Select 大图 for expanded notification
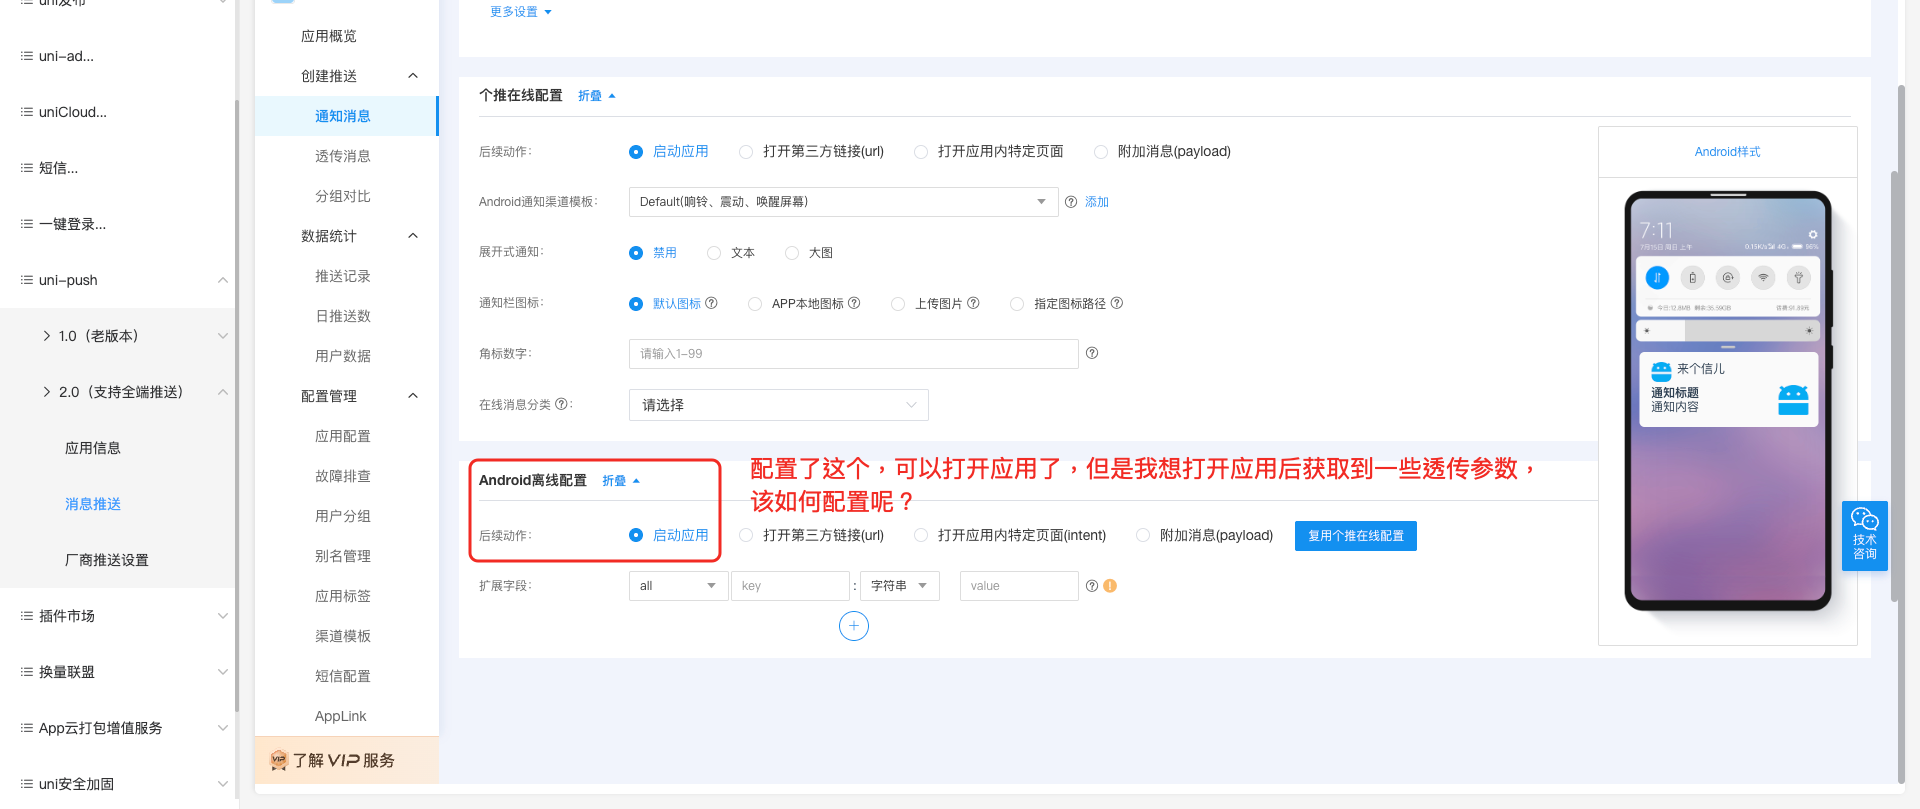Screen dimensions: 1920x809 click(792, 253)
